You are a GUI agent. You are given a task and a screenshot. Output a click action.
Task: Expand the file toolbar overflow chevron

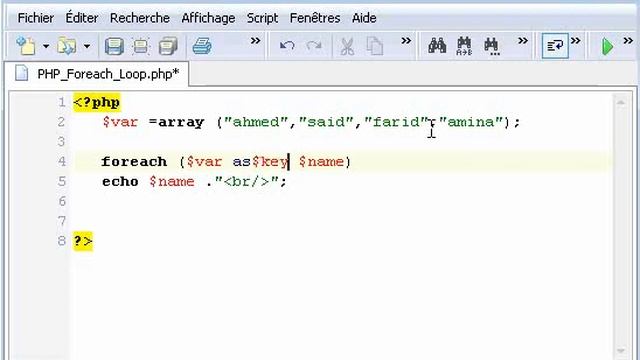pos(256,41)
